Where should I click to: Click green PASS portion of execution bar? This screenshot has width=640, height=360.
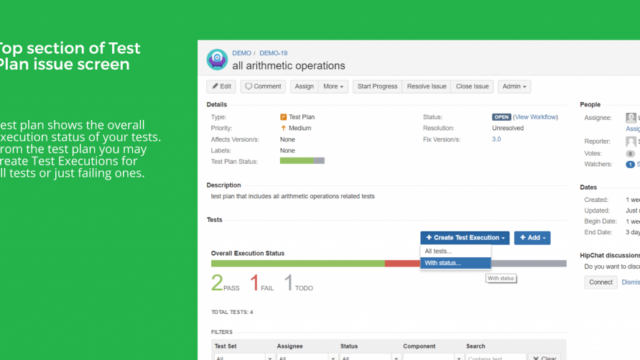298,264
